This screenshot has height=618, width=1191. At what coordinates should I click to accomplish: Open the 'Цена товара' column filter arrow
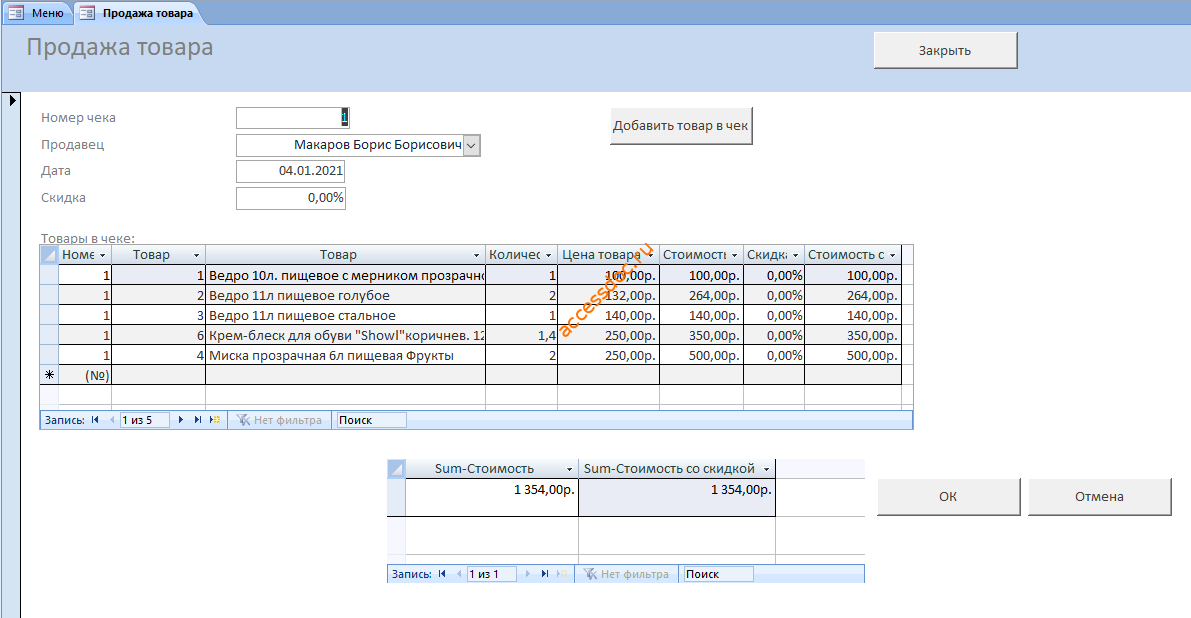click(x=651, y=255)
